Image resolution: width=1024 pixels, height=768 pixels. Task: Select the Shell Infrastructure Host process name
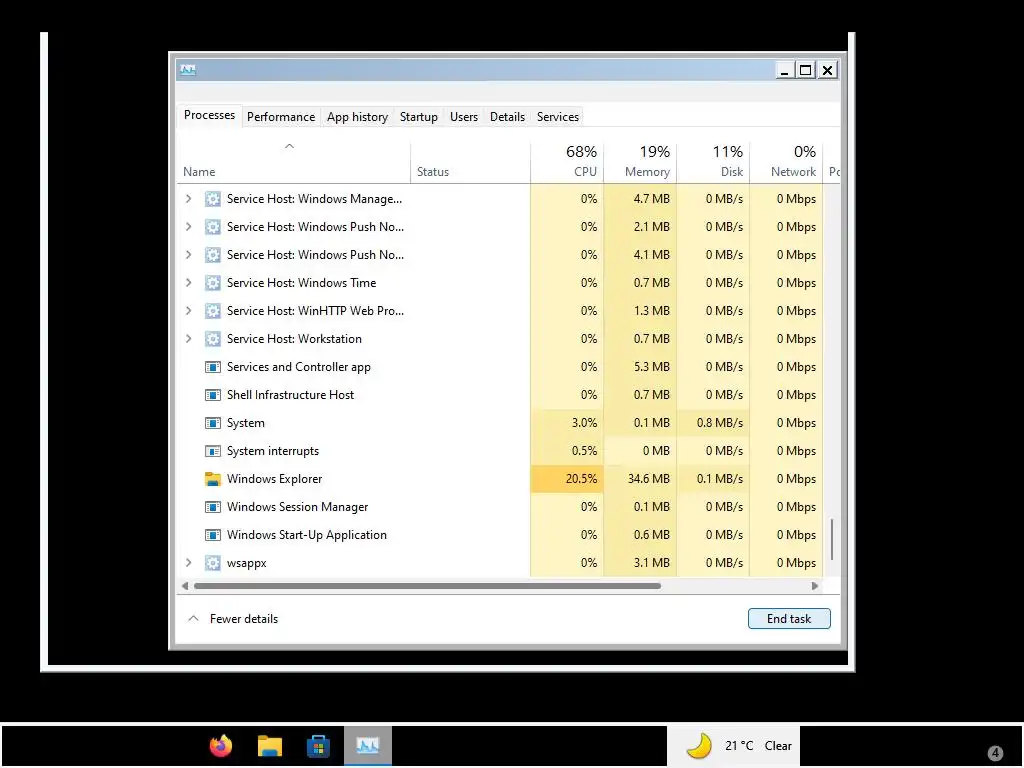coord(290,395)
